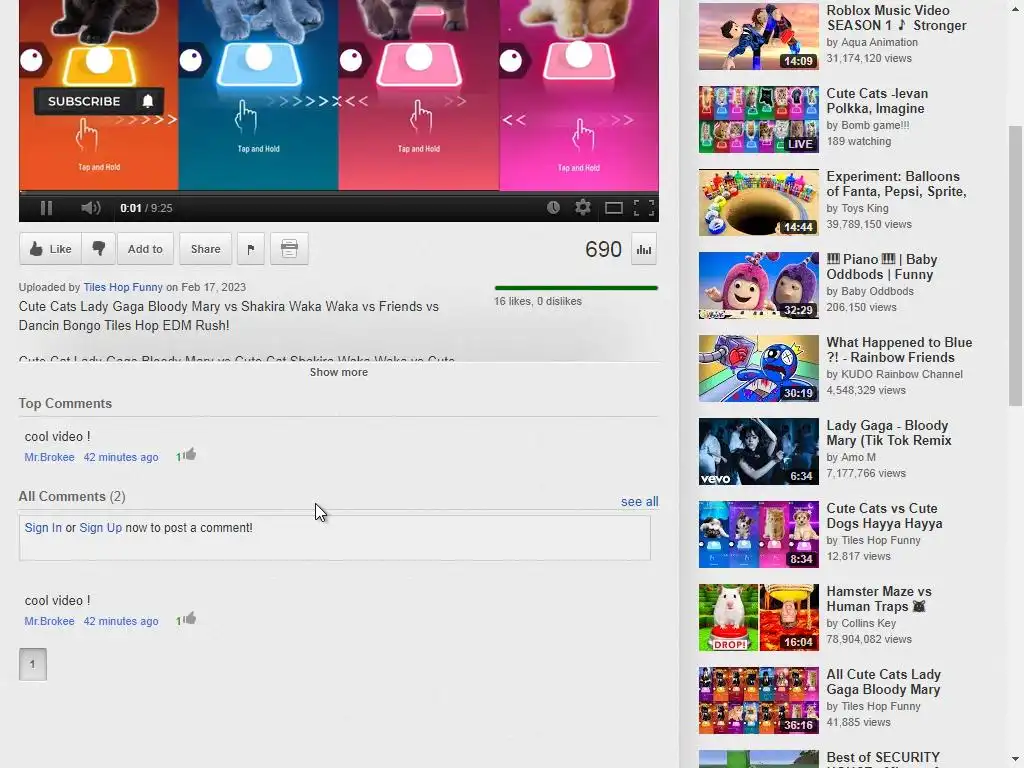Open Cute Cats vs Cute Dogs thumbnail

point(758,534)
